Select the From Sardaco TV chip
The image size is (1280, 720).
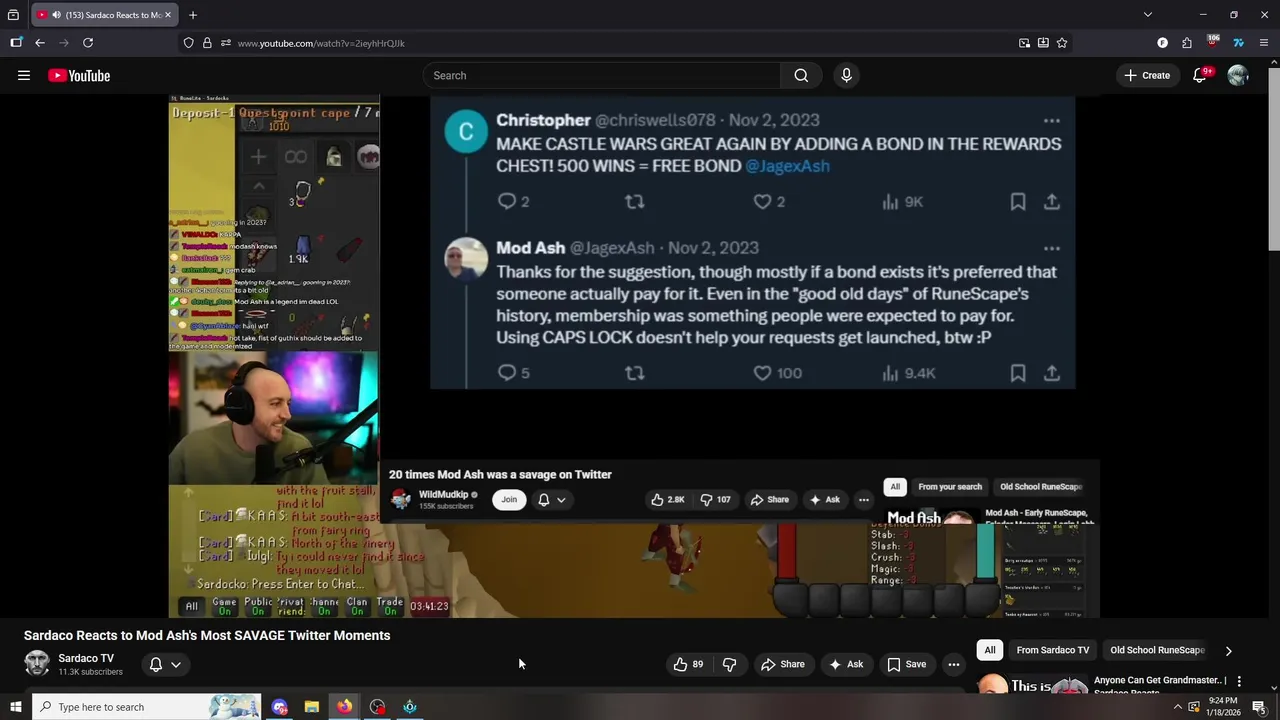[1052, 650]
